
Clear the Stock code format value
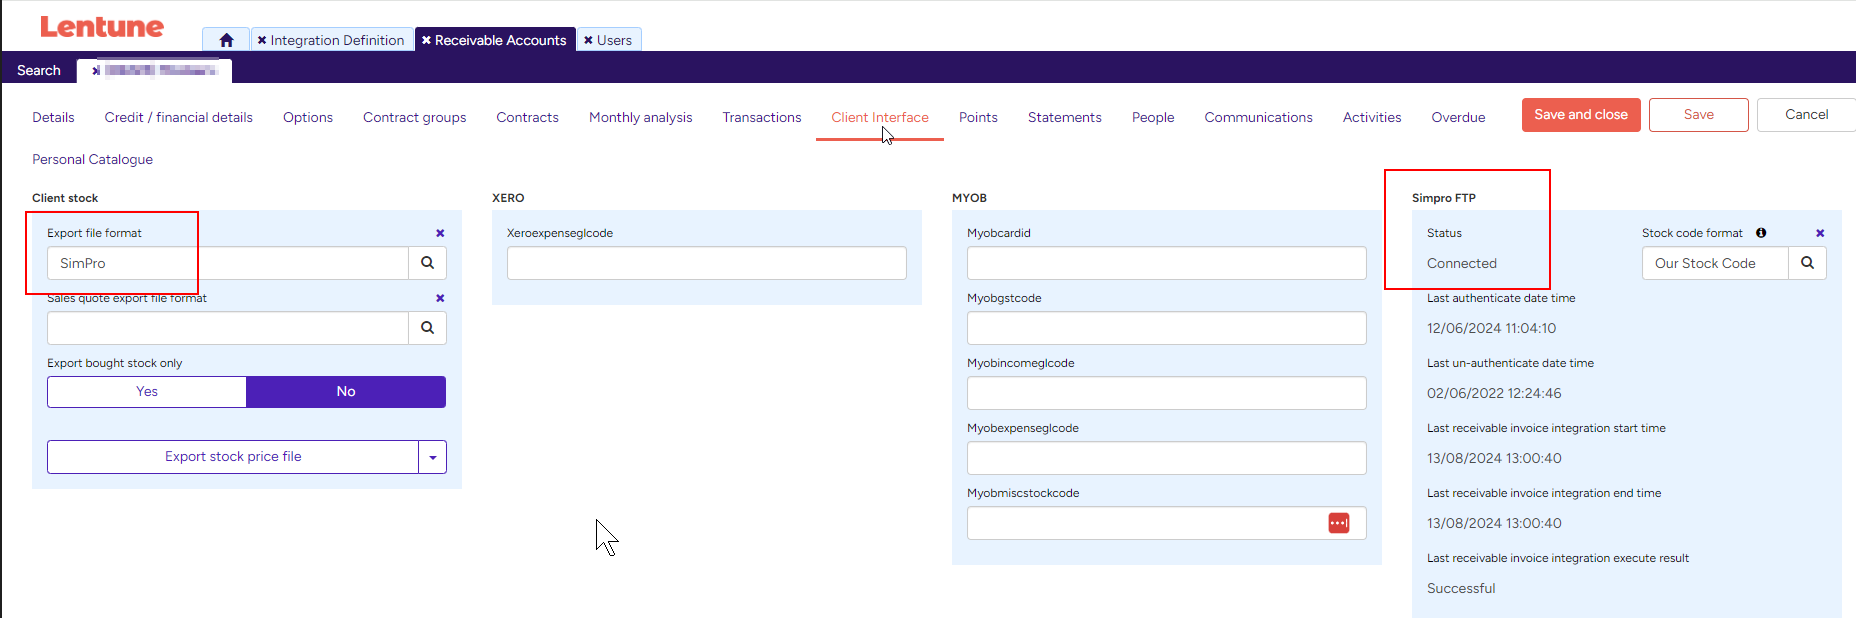(1820, 233)
